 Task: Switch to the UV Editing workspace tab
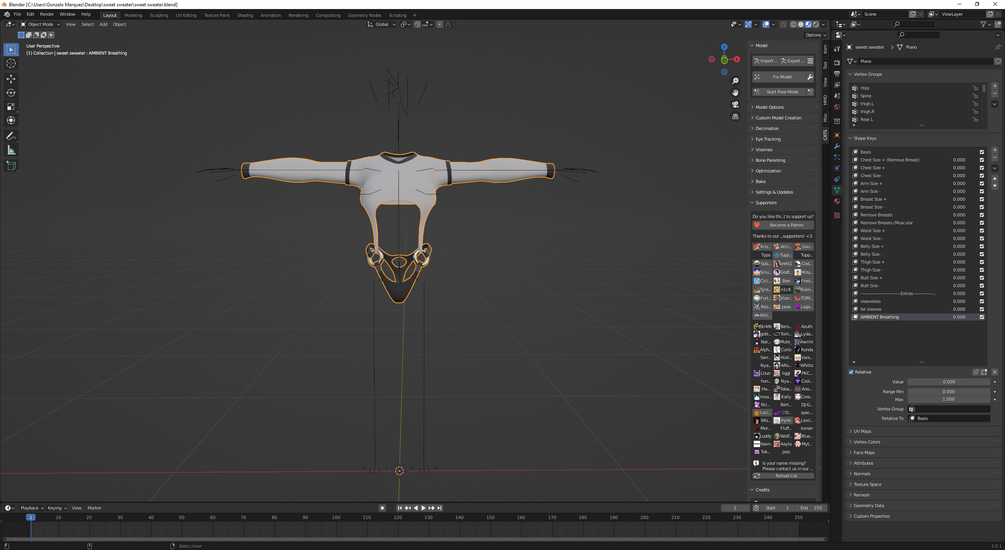pyautogui.click(x=187, y=15)
